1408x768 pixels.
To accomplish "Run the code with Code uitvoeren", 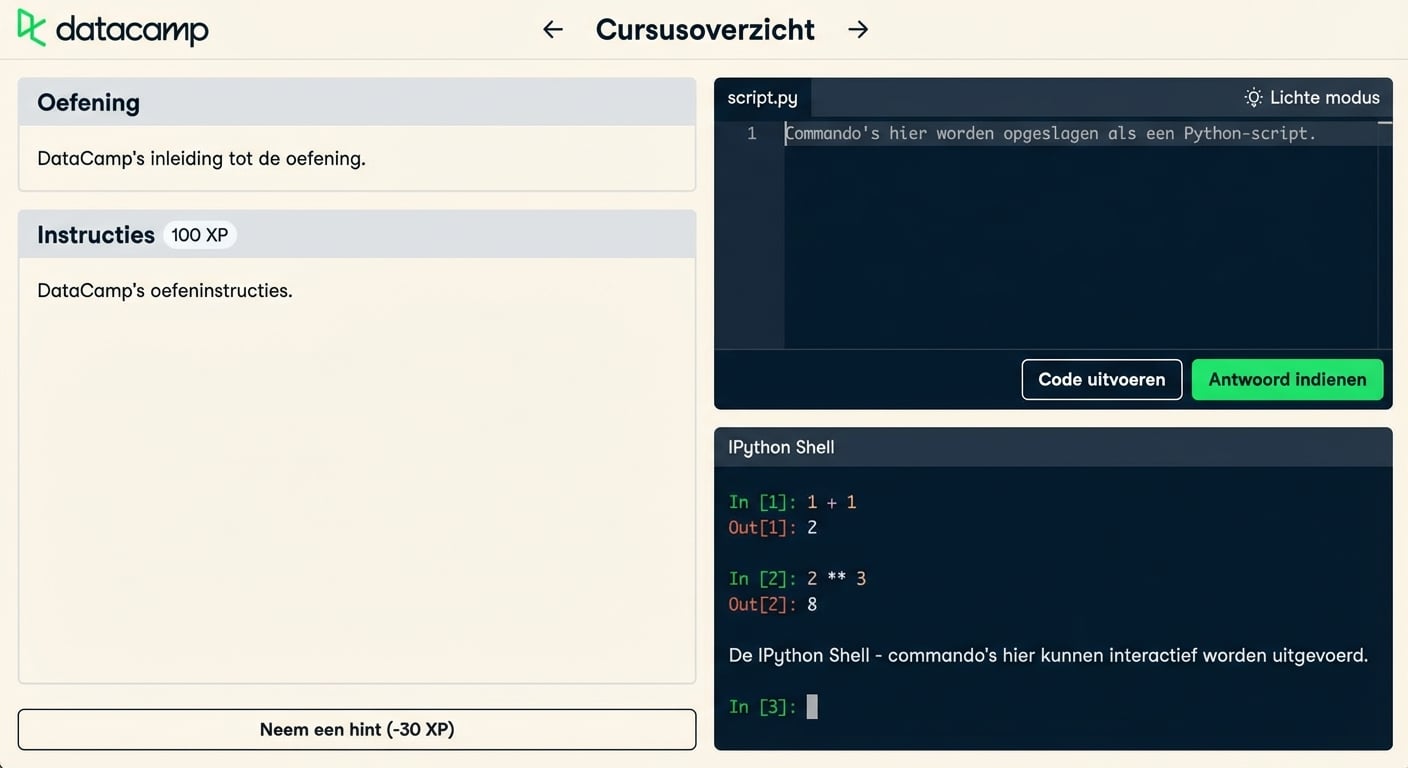I will point(1101,379).
